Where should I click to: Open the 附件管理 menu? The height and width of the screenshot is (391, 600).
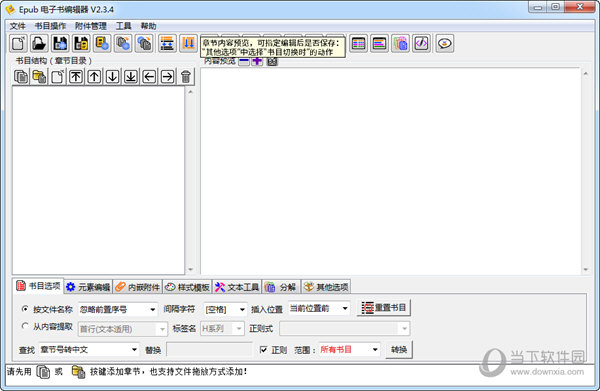pyautogui.click(x=91, y=26)
